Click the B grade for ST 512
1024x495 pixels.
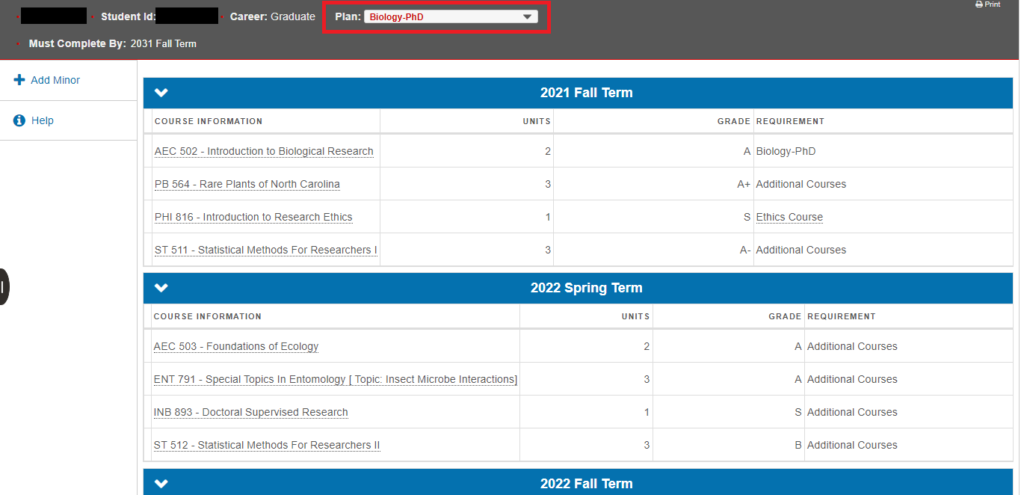(798, 445)
